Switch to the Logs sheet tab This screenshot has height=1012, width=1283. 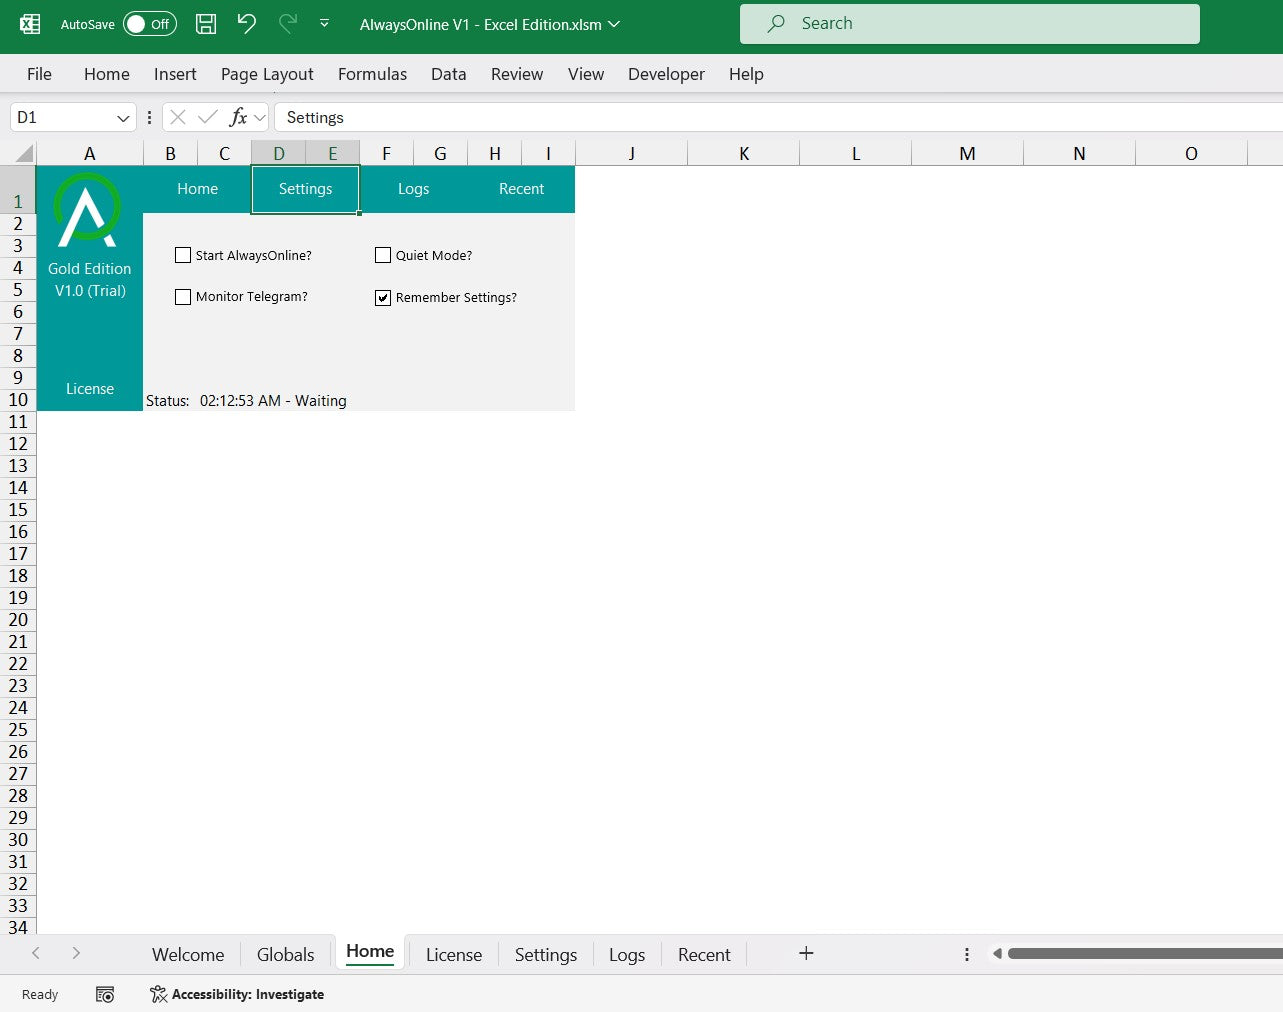(x=627, y=955)
